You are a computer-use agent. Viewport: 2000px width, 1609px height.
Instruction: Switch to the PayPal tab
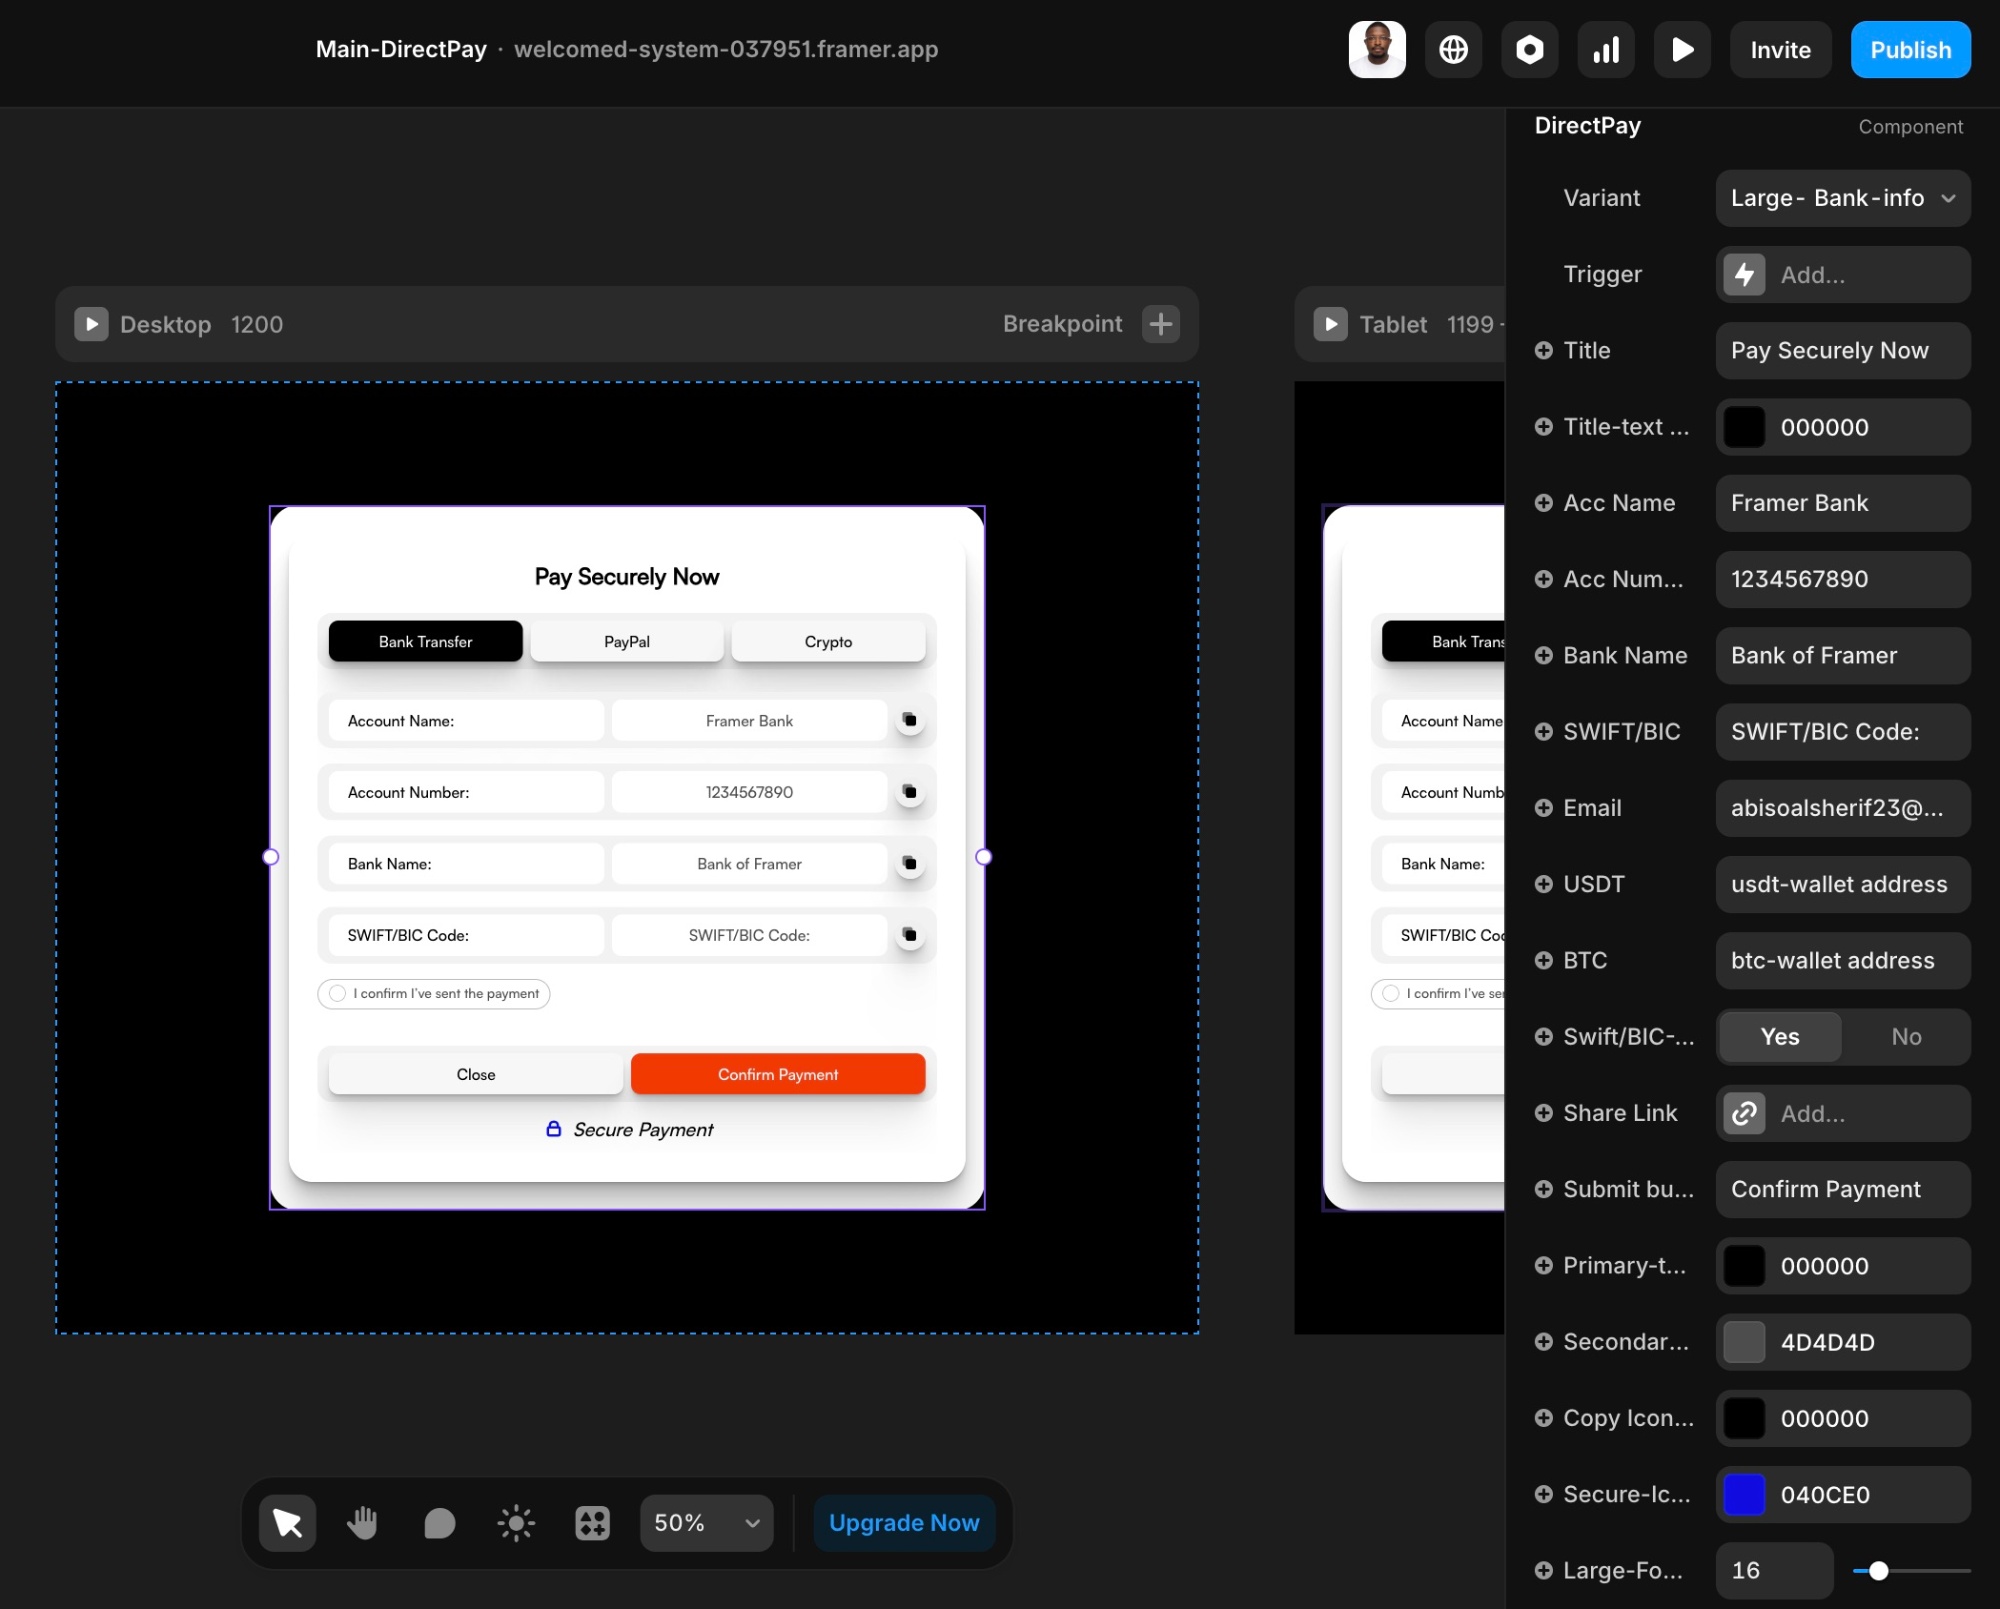pos(626,642)
